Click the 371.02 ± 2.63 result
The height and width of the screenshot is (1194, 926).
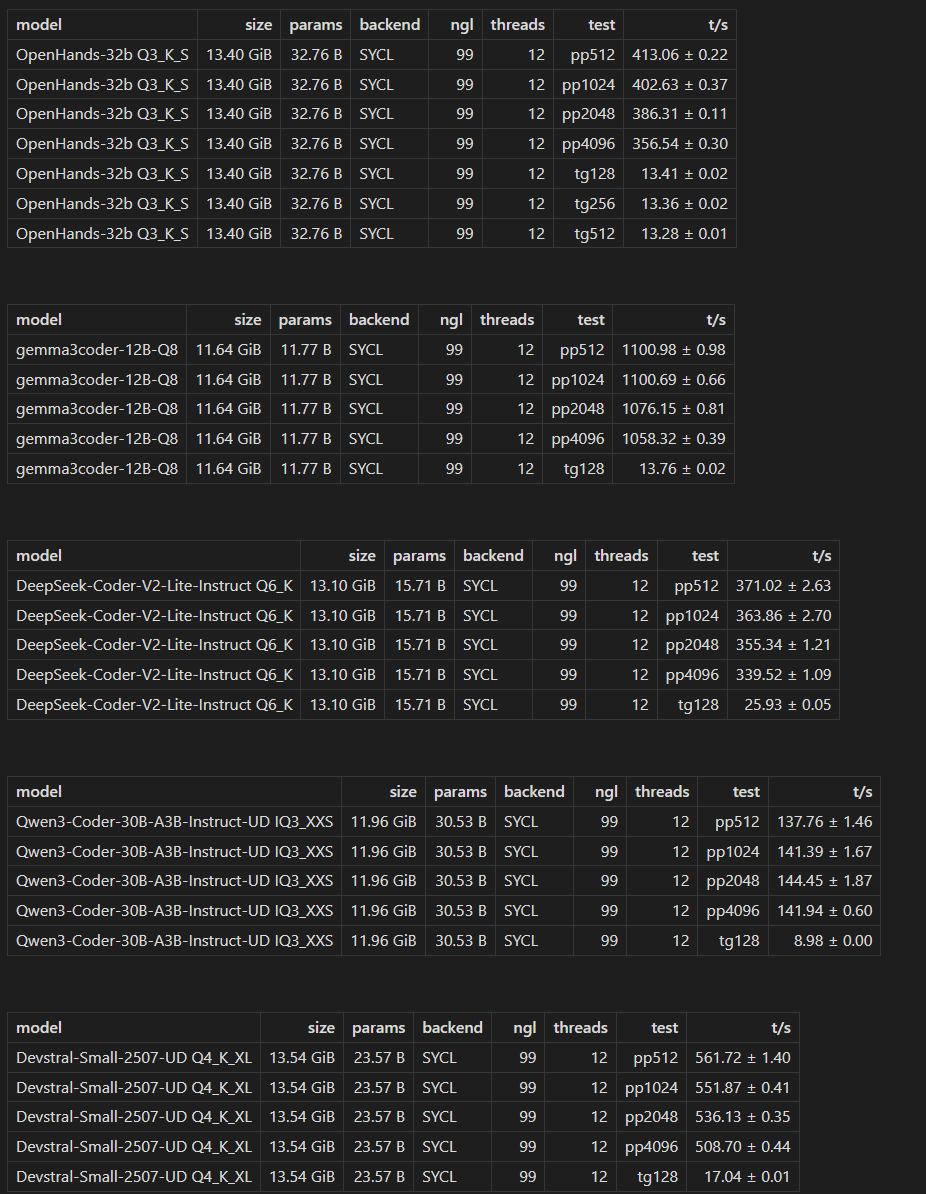783,586
